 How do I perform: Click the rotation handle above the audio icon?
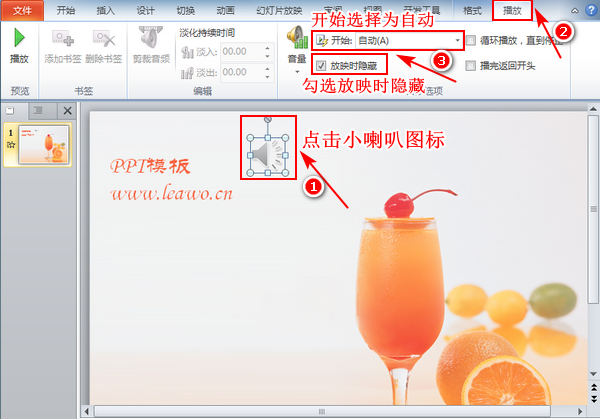tap(267, 119)
